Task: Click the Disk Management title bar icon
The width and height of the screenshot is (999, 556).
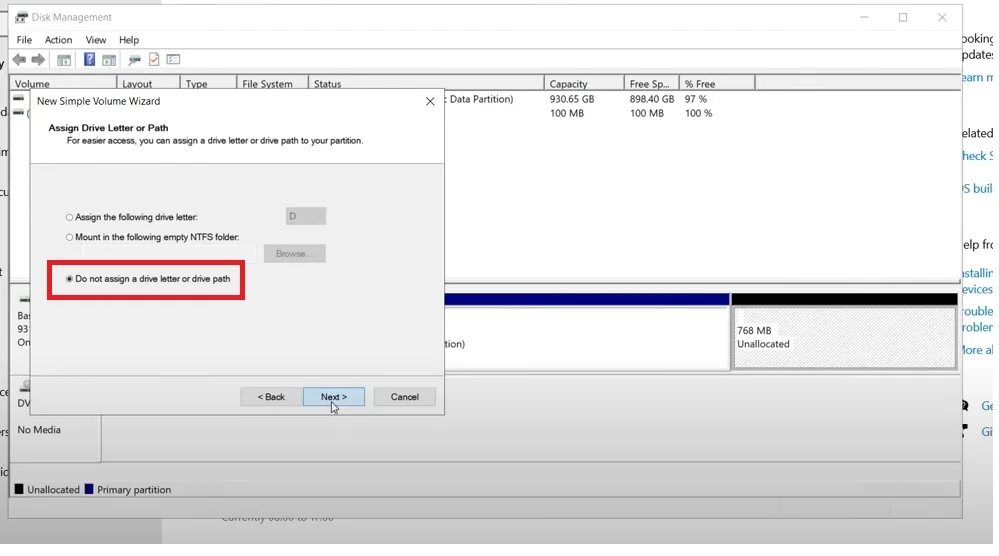Action: pyautogui.click(x=21, y=17)
